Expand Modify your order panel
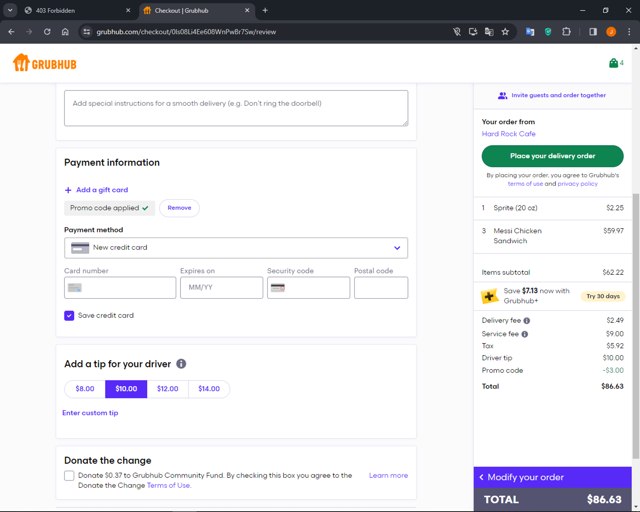640x512 pixels. (552, 477)
